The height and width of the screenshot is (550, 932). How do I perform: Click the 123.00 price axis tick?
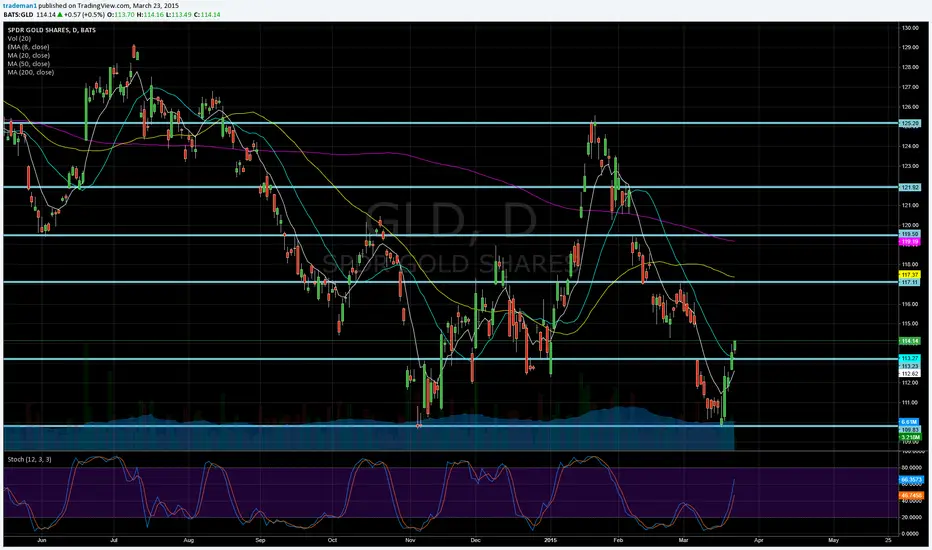coord(910,166)
